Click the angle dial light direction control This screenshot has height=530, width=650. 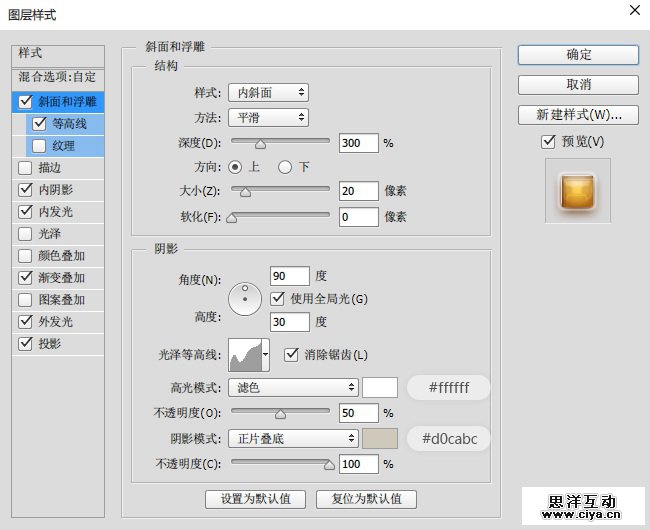click(x=245, y=299)
